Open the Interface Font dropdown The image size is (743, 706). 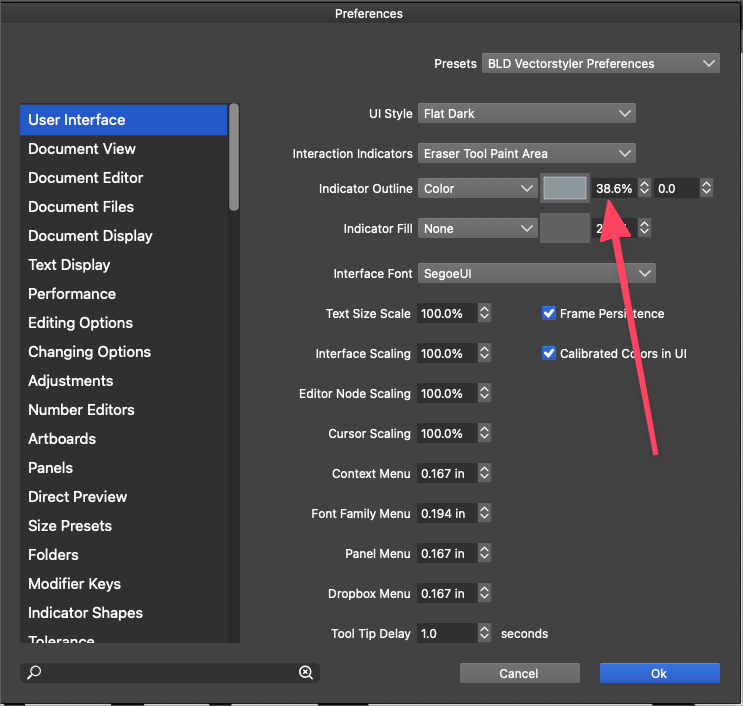coord(536,274)
